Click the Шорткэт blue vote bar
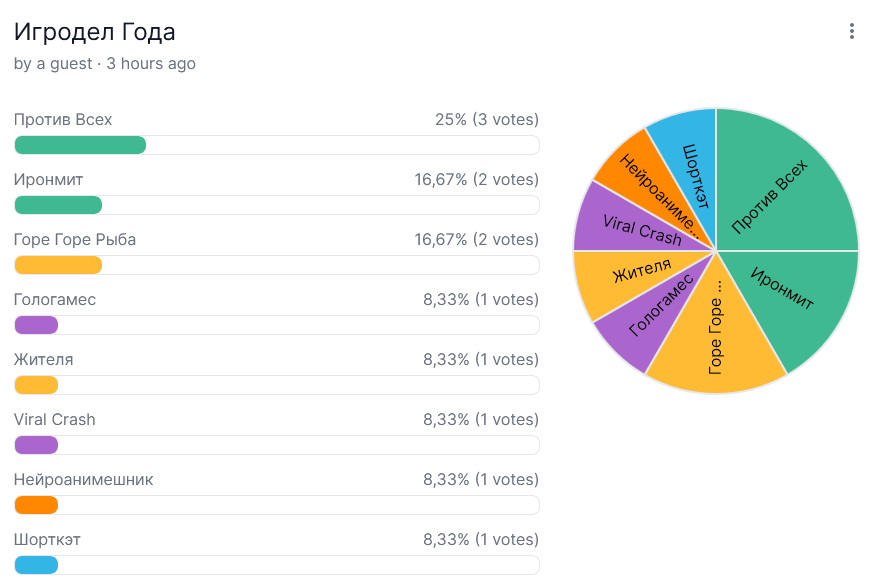The width and height of the screenshot is (870, 586). coord(36,565)
